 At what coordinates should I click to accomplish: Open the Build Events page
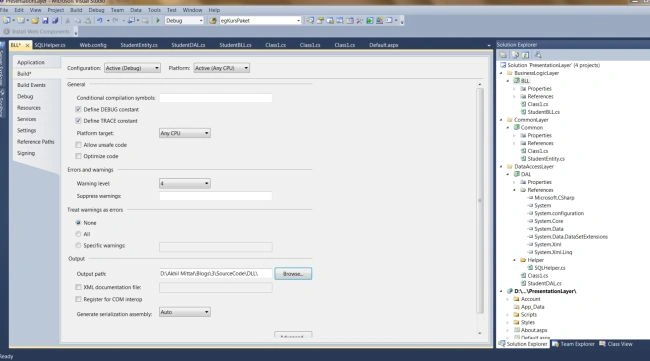(x=32, y=85)
